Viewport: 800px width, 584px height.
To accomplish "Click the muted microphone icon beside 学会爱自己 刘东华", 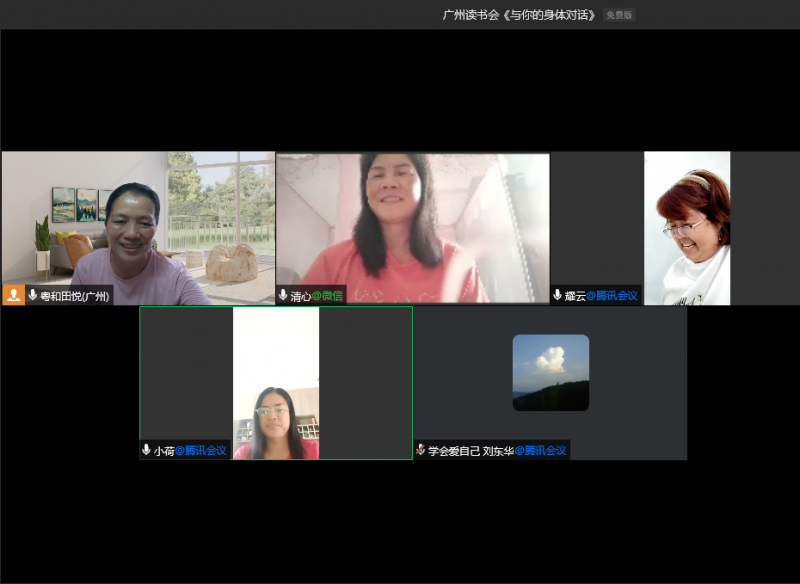I will [421, 451].
